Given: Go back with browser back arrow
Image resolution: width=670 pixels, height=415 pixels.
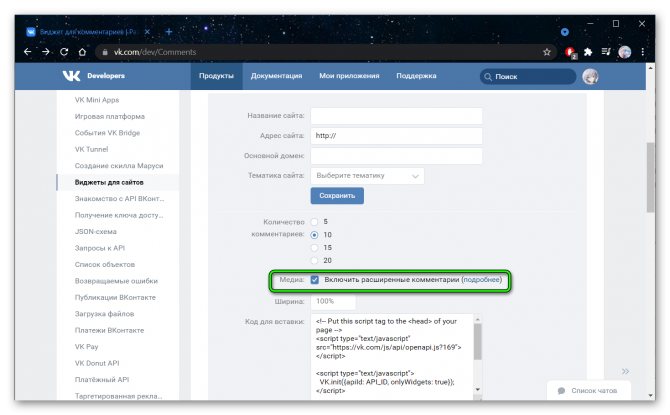Looking at the screenshot, I should coord(28,52).
